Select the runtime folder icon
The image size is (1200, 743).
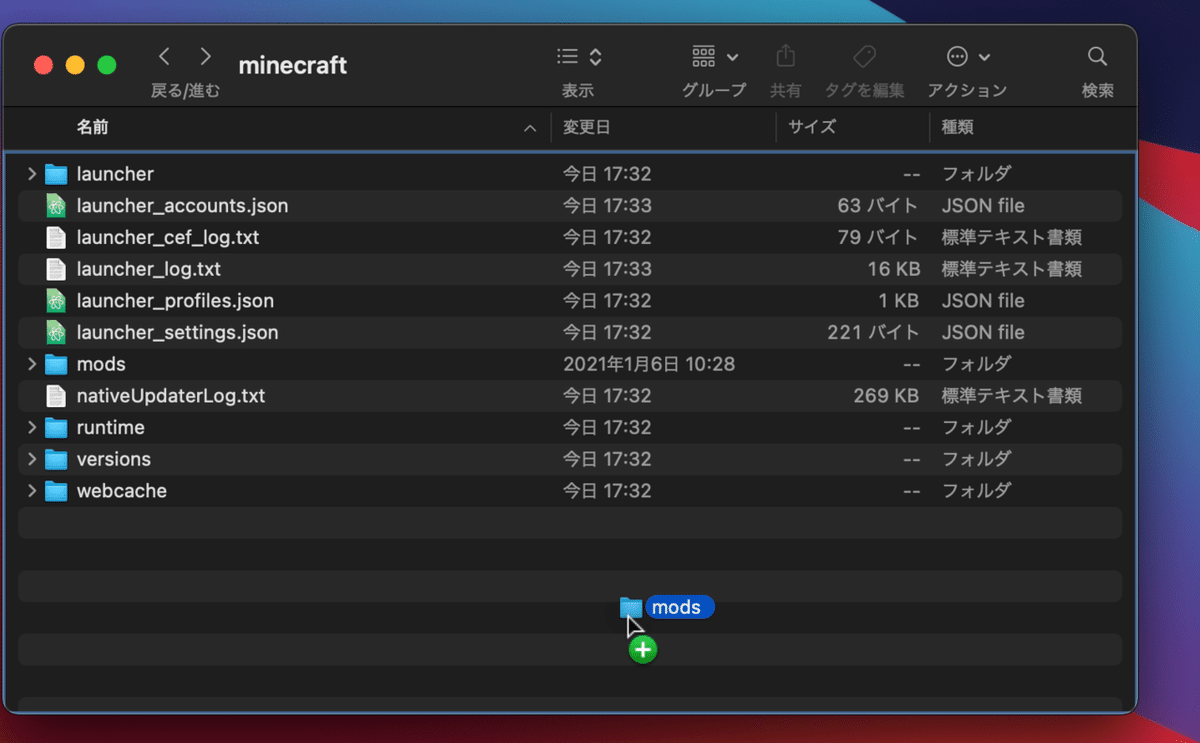pyautogui.click(x=56, y=428)
